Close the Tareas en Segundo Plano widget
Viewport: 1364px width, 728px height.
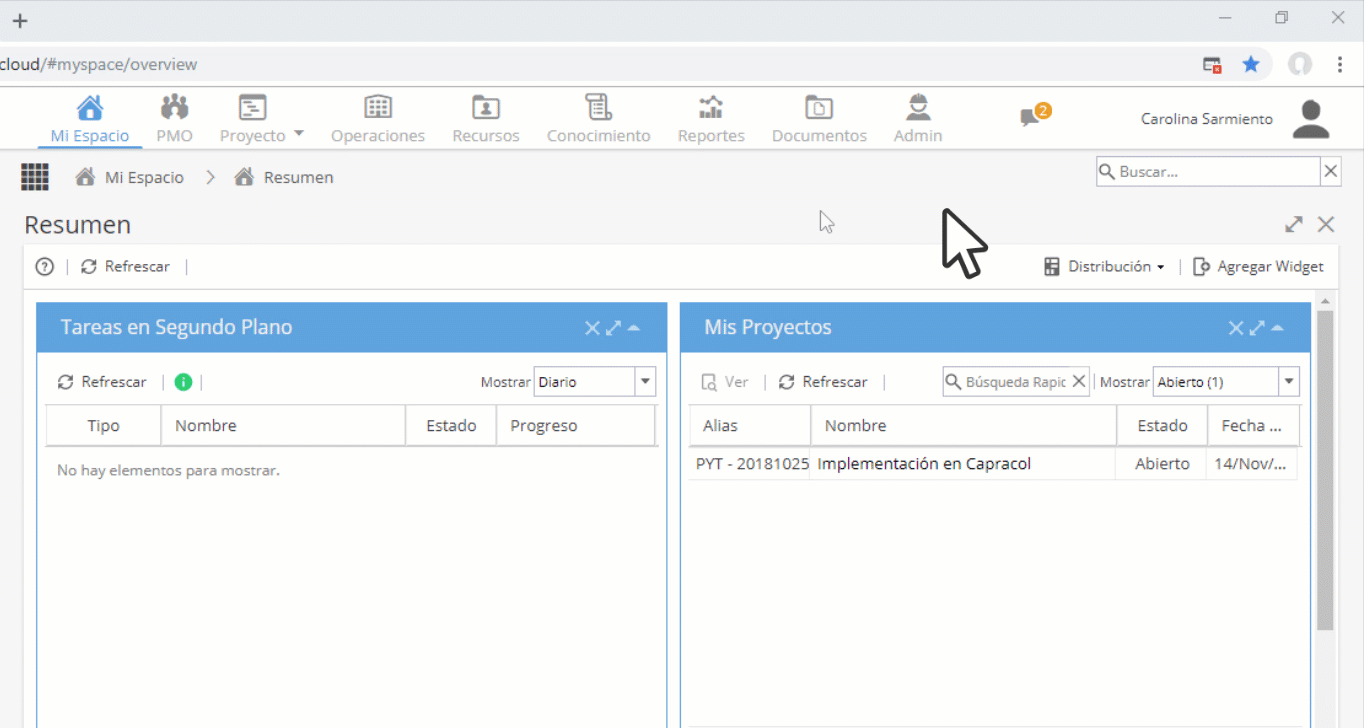tap(592, 328)
